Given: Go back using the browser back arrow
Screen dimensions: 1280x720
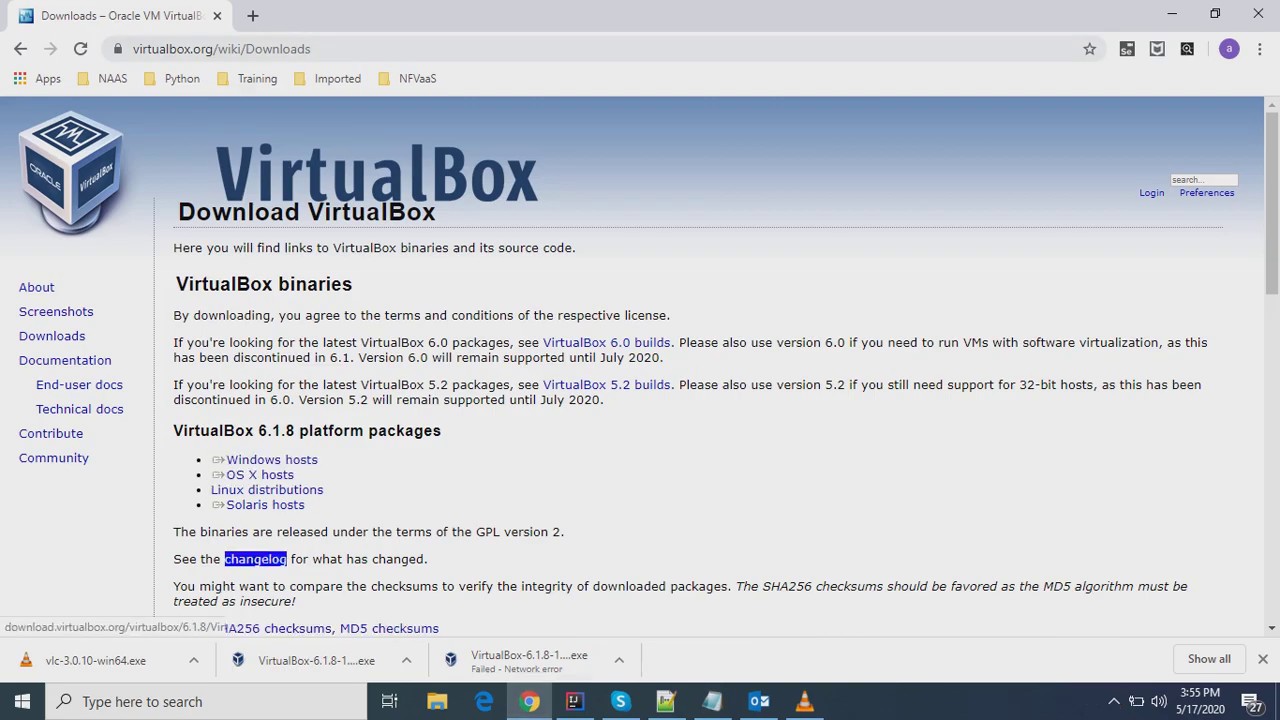Looking at the screenshot, I should [x=21, y=48].
